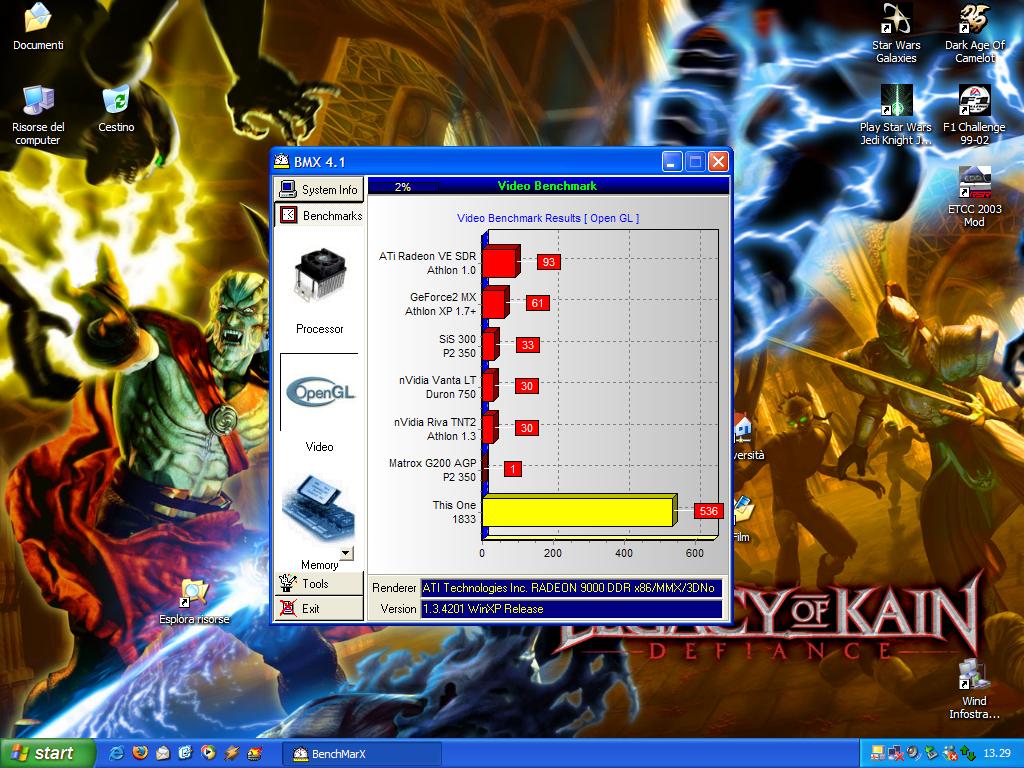Click the disconnected network tray icon
Screen dimensions: 1024x768
click(895, 754)
